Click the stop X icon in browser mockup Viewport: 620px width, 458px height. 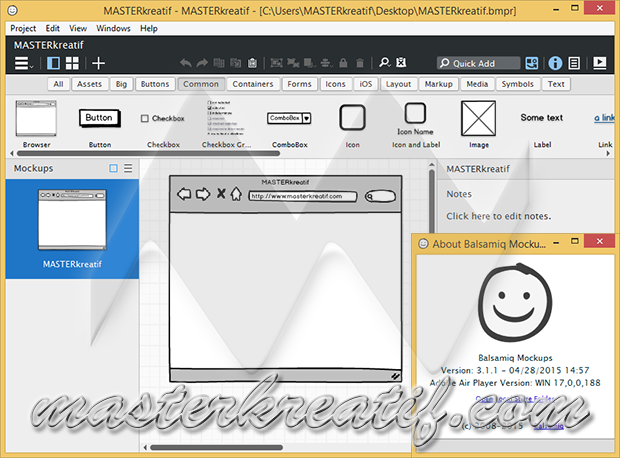click(x=221, y=194)
